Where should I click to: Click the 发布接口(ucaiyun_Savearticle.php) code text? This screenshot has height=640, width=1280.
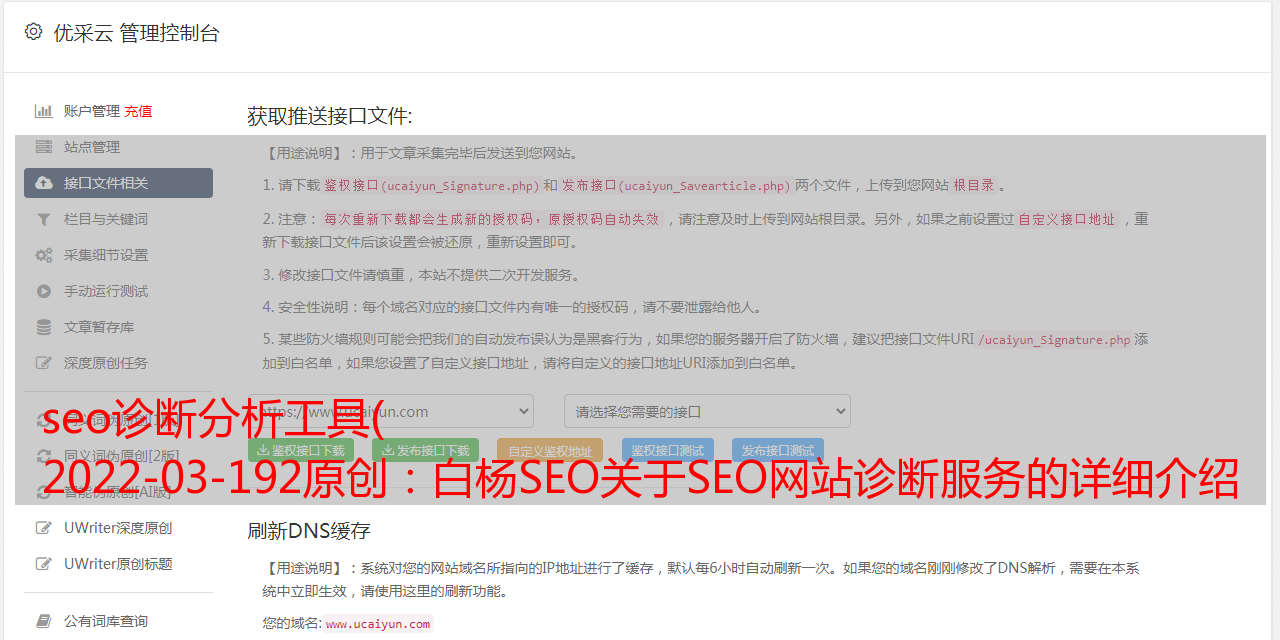pos(676,185)
